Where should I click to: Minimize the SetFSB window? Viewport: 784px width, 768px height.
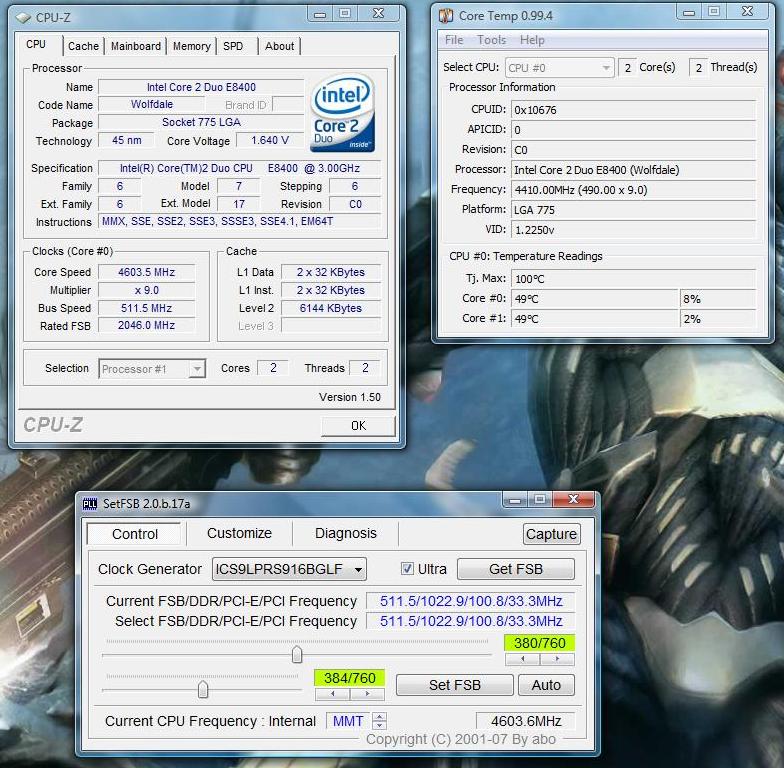click(x=515, y=500)
